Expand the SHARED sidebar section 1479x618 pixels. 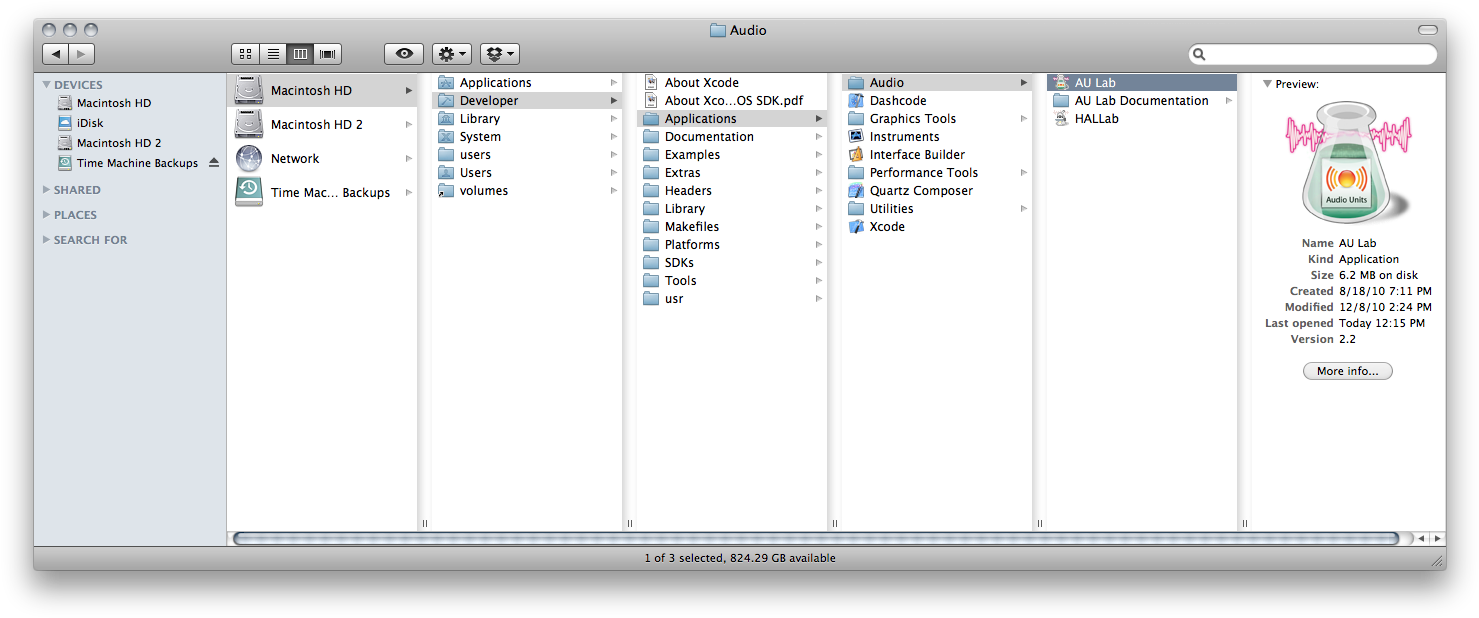(44, 189)
